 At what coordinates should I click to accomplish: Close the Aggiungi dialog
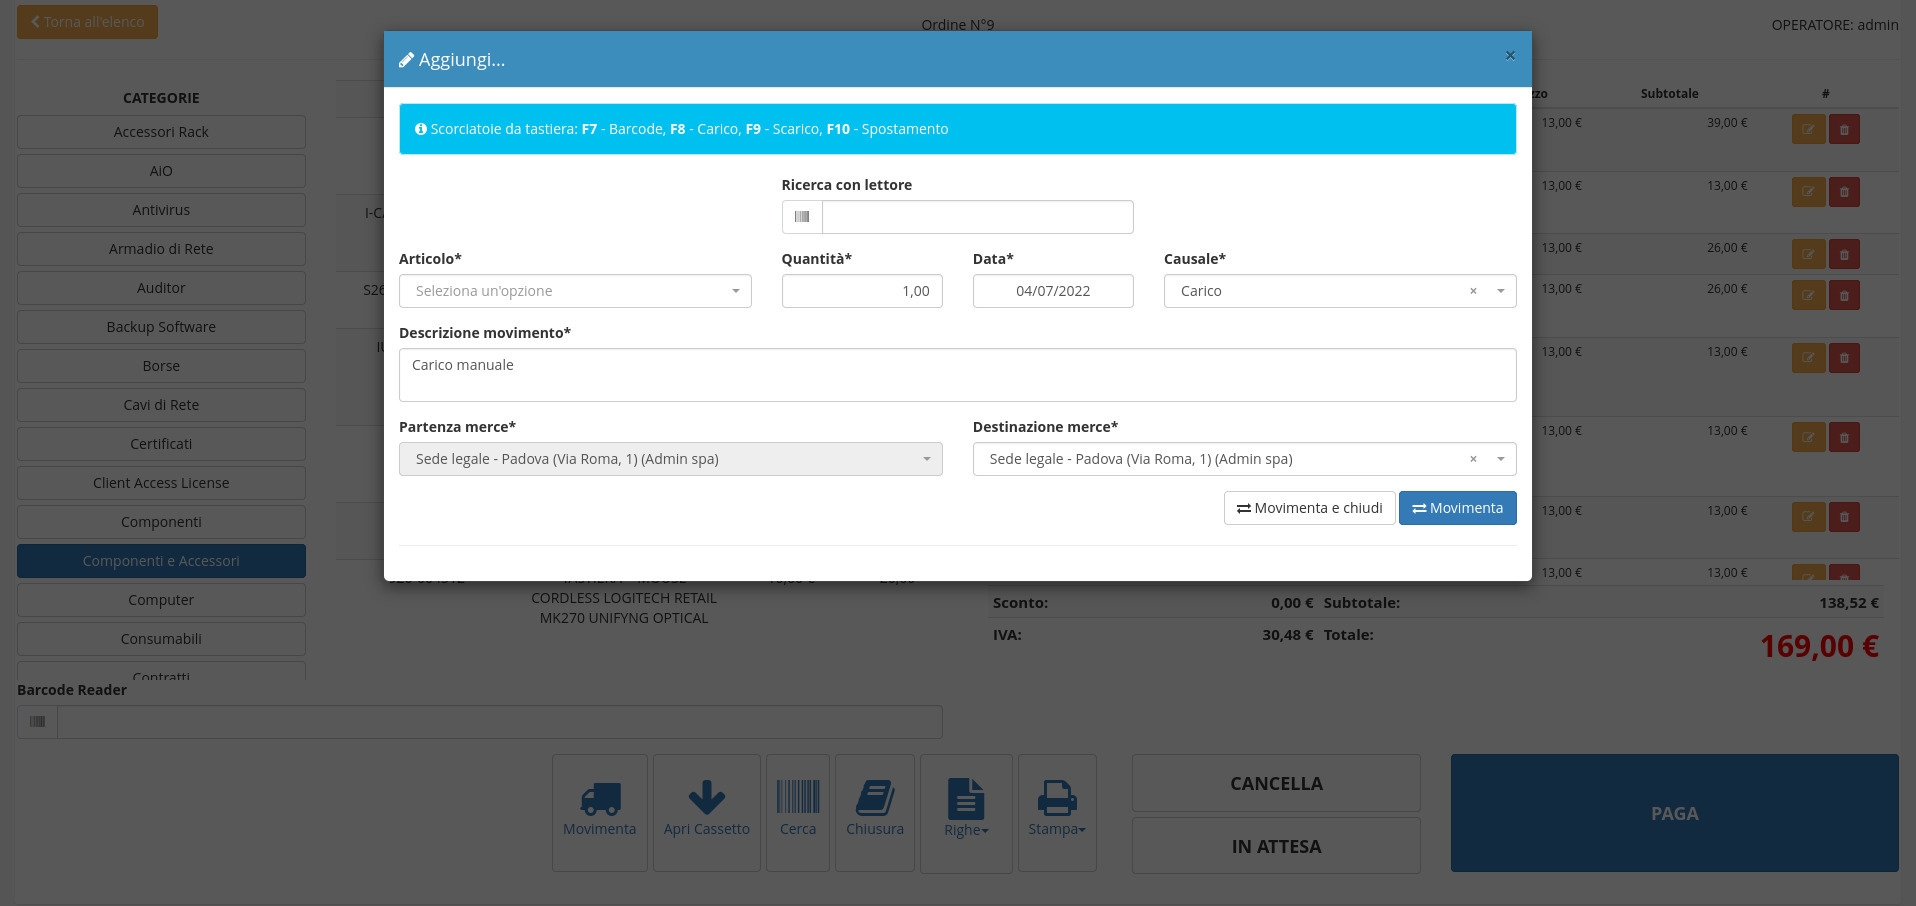coord(1510,56)
